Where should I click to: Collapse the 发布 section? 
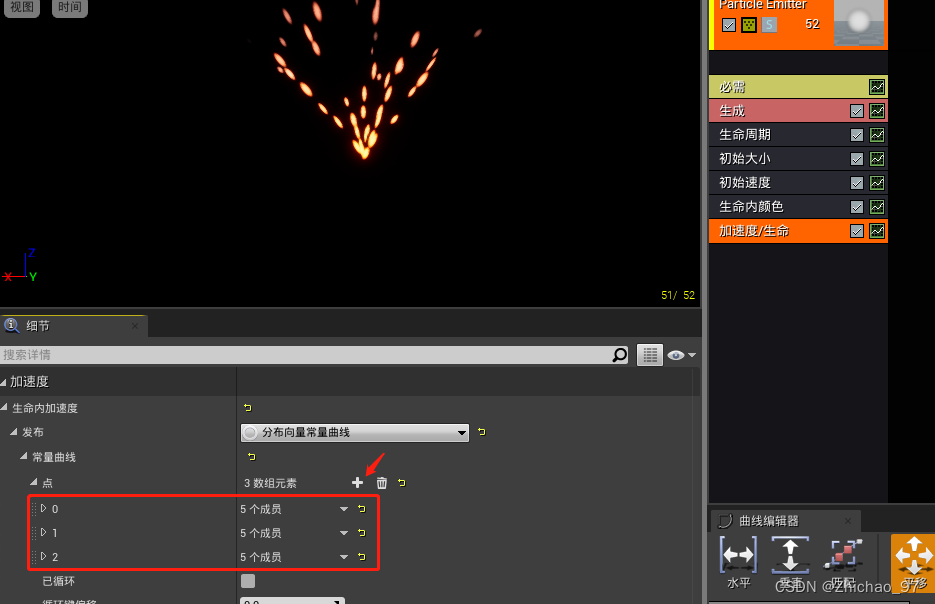click(14, 431)
